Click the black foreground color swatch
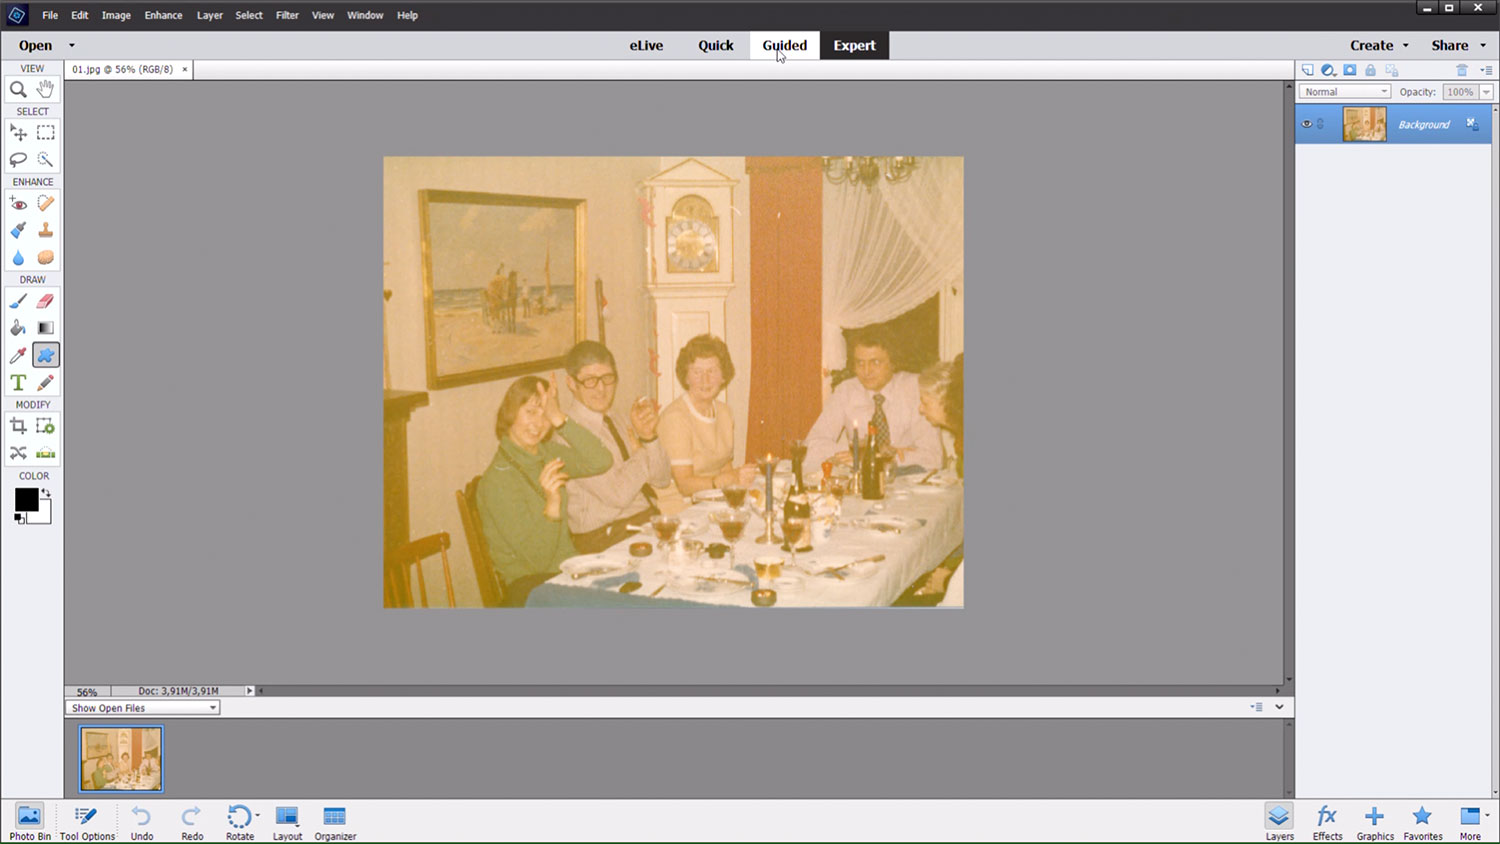This screenshot has width=1500, height=844. tap(25, 498)
